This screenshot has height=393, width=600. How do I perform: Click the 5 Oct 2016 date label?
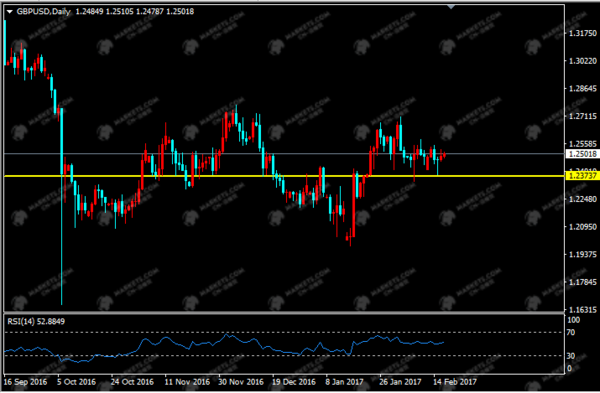tap(77, 382)
